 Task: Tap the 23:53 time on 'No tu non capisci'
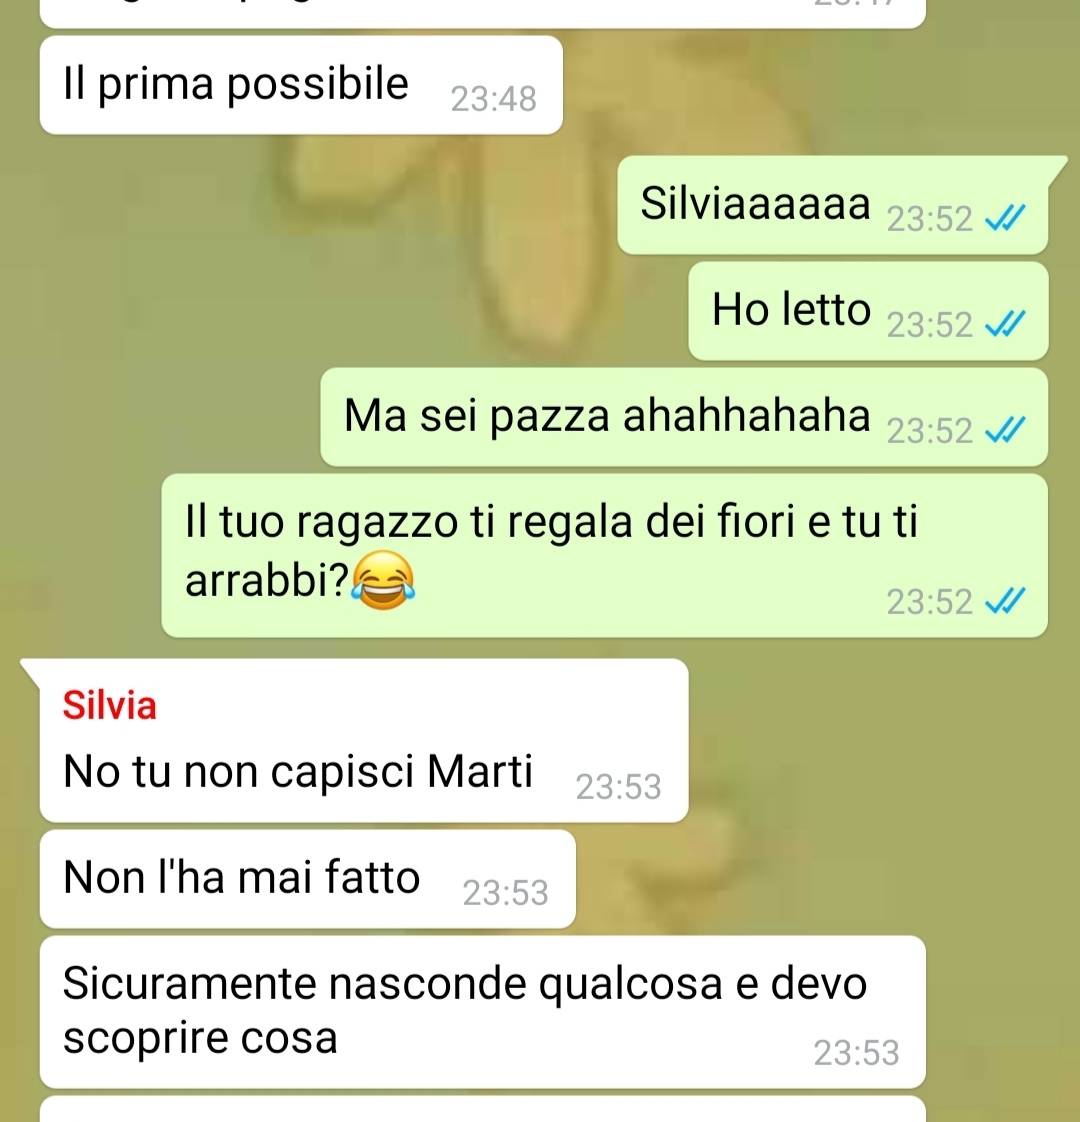(x=618, y=787)
